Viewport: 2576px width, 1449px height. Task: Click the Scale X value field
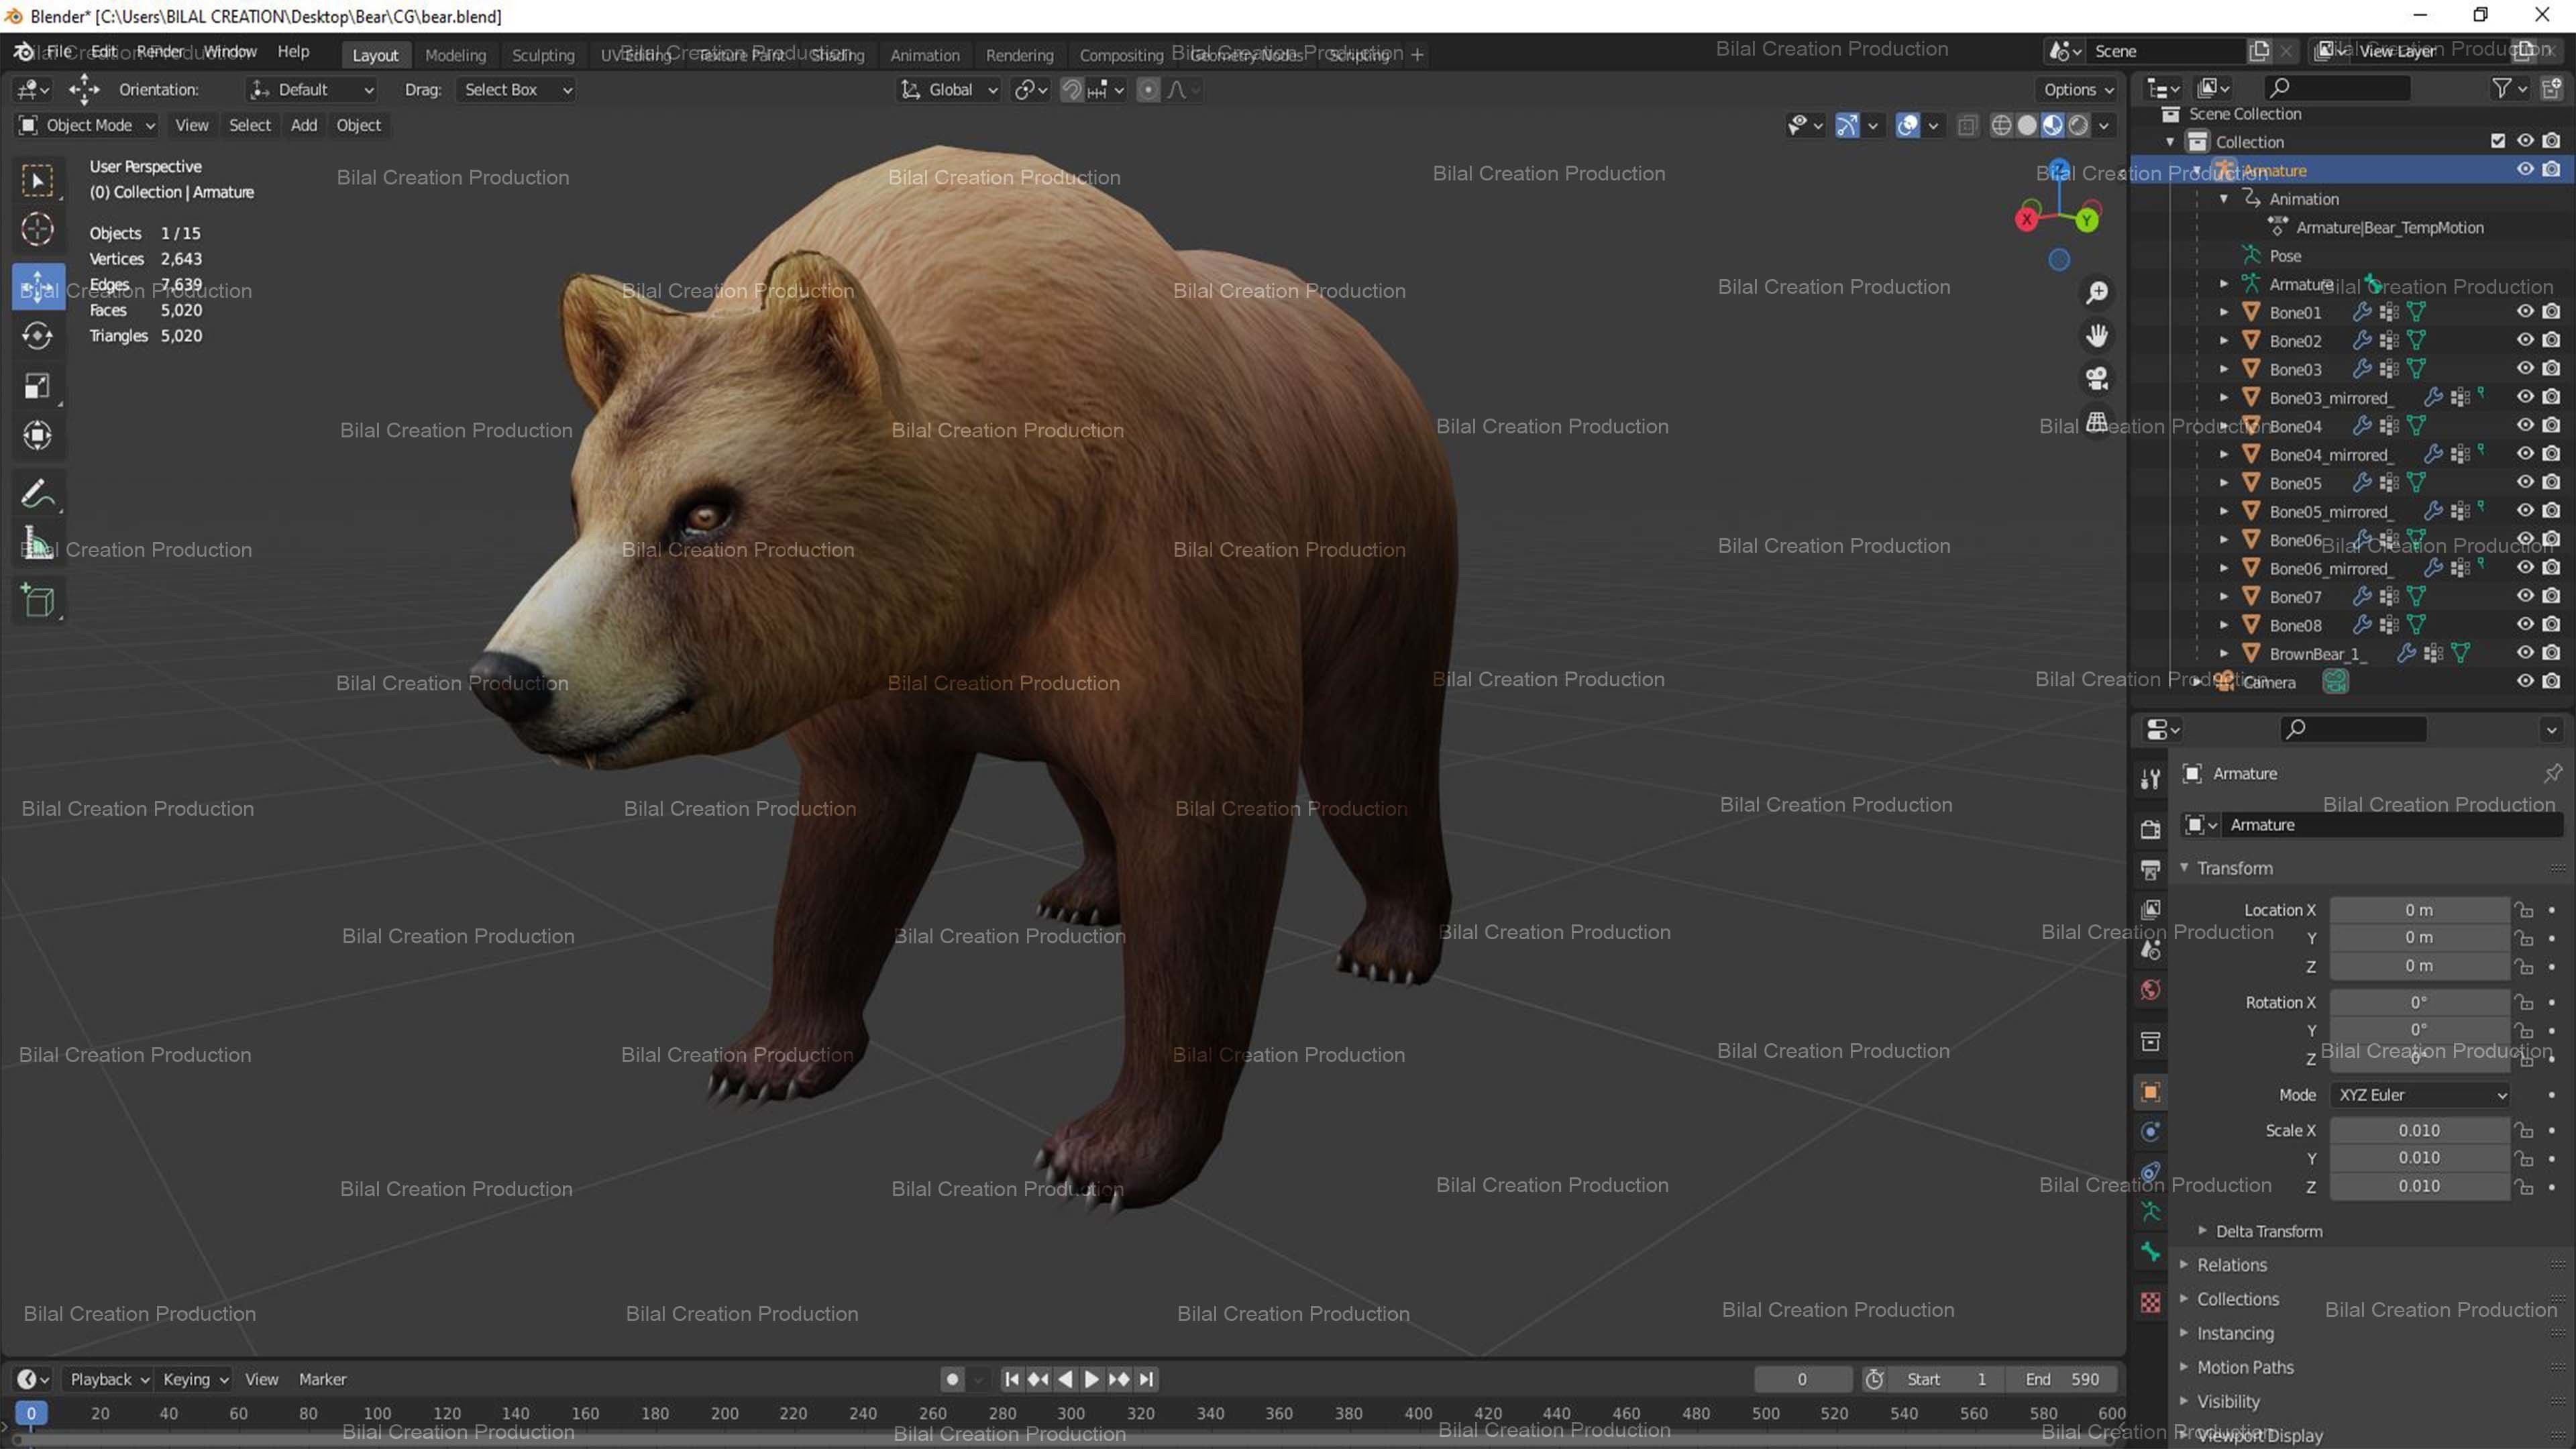click(x=2419, y=1130)
